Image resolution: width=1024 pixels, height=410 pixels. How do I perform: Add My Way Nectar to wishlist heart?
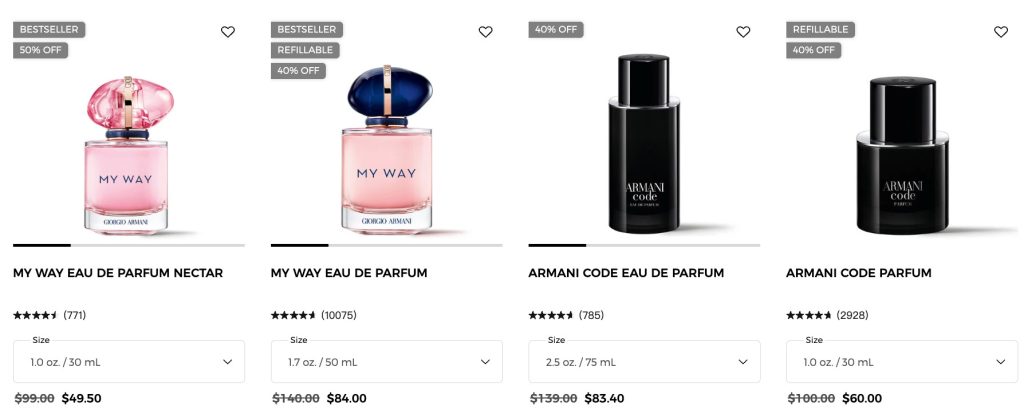[x=227, y=31]
